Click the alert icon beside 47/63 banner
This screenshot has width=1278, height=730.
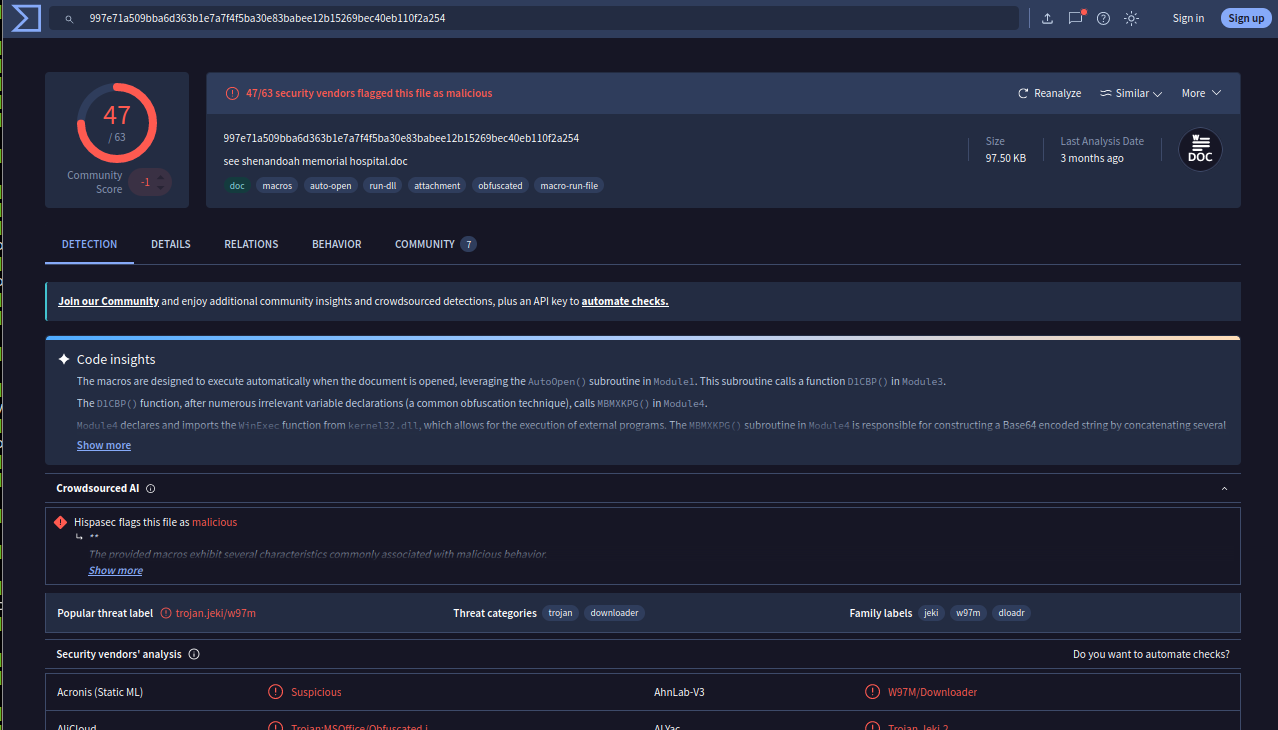[x=232, y=93]
